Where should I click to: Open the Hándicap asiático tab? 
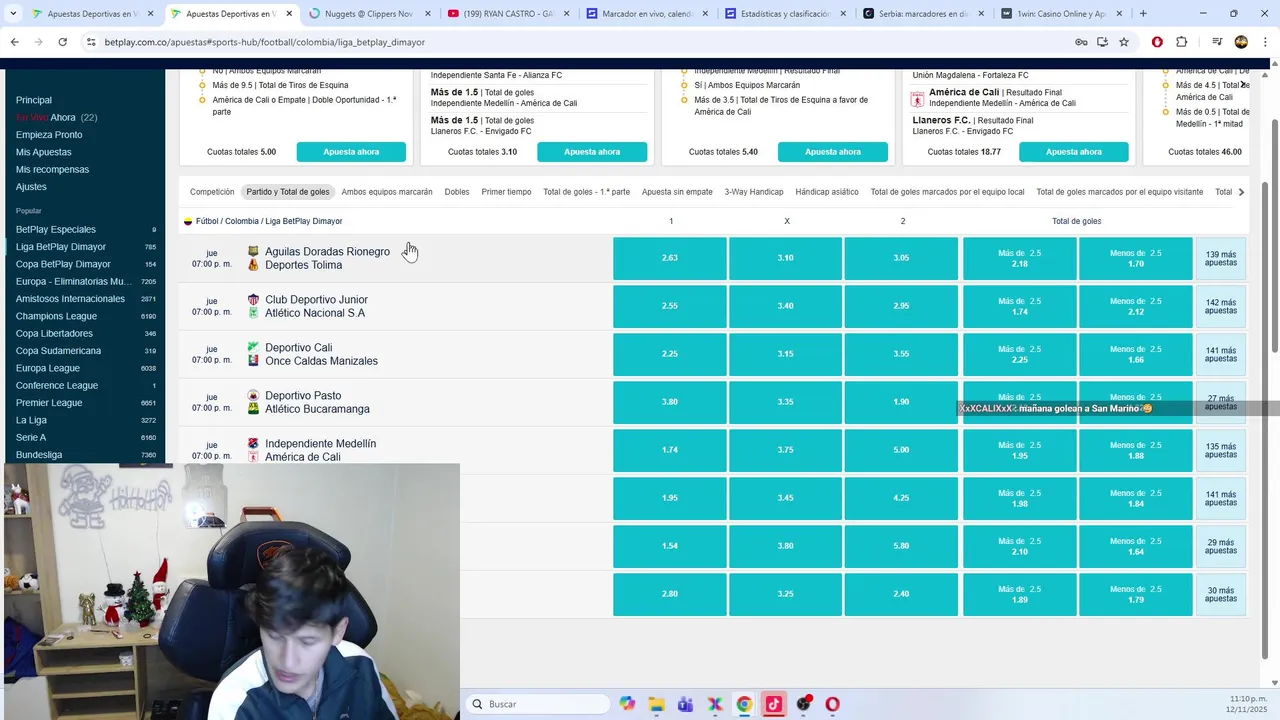[x=827, y=192]
